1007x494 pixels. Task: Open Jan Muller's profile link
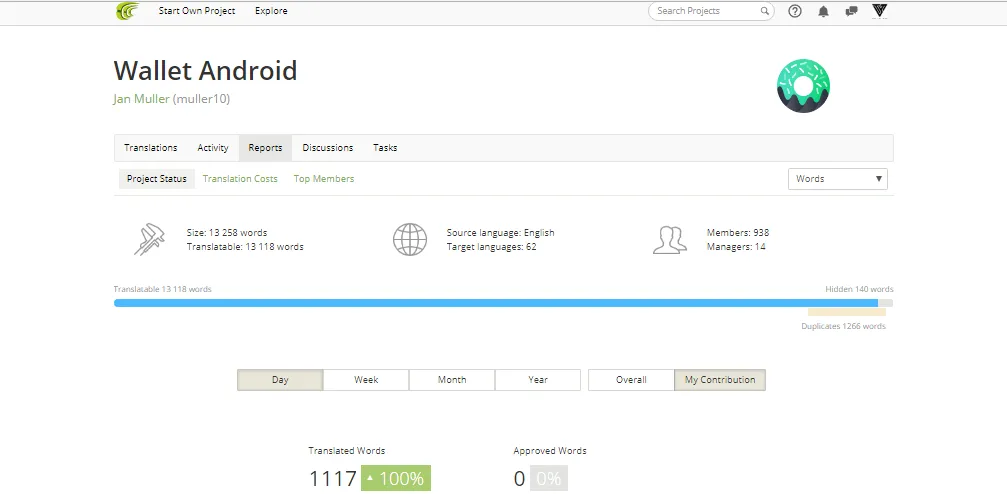pyautogui.click(x=141, y=99)
